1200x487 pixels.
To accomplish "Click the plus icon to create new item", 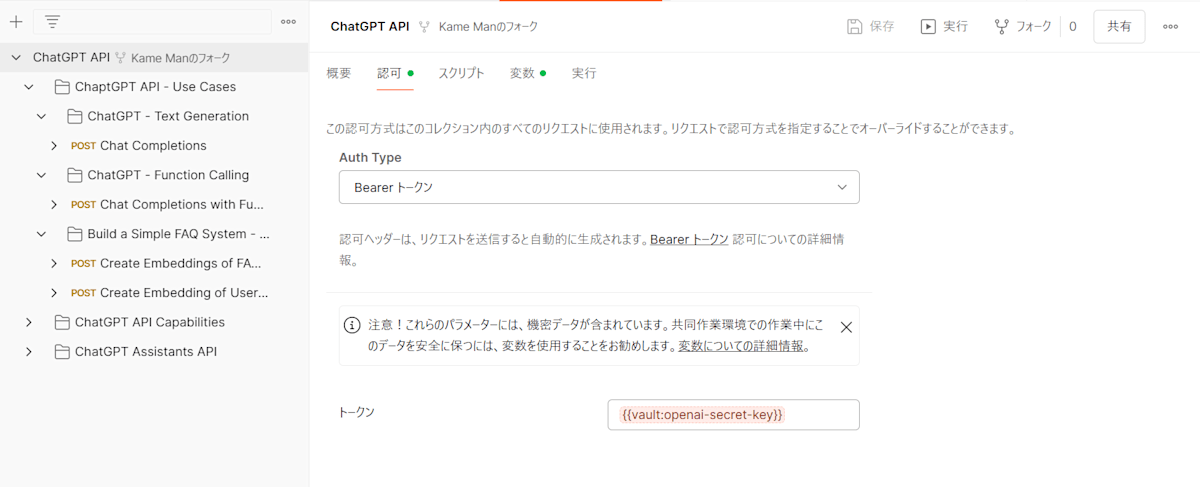I will 16,21.
